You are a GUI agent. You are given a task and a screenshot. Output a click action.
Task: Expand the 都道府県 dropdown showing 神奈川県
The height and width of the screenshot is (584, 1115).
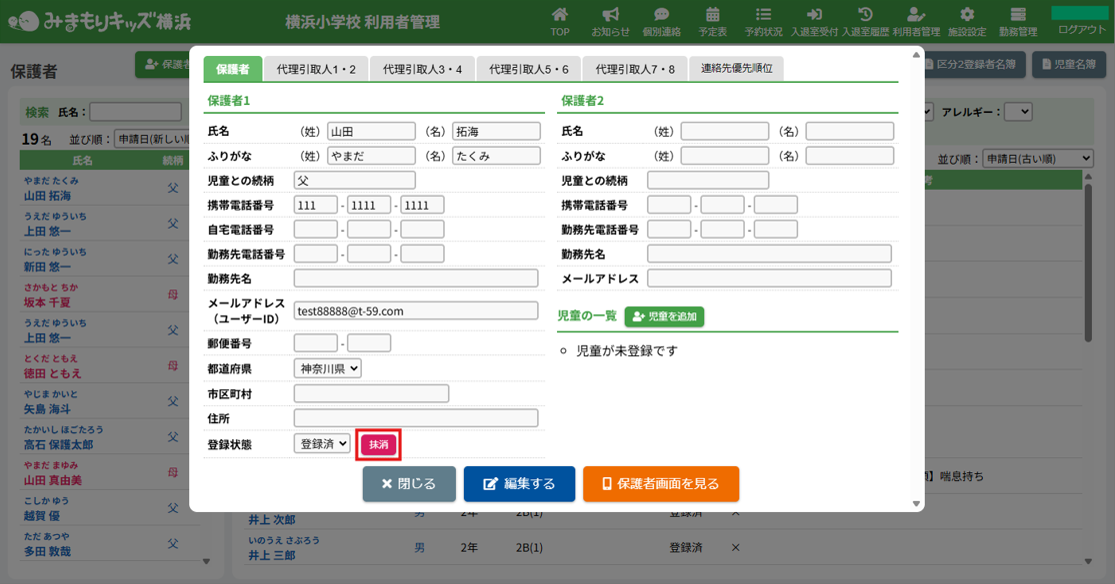[x=327, y=368]
